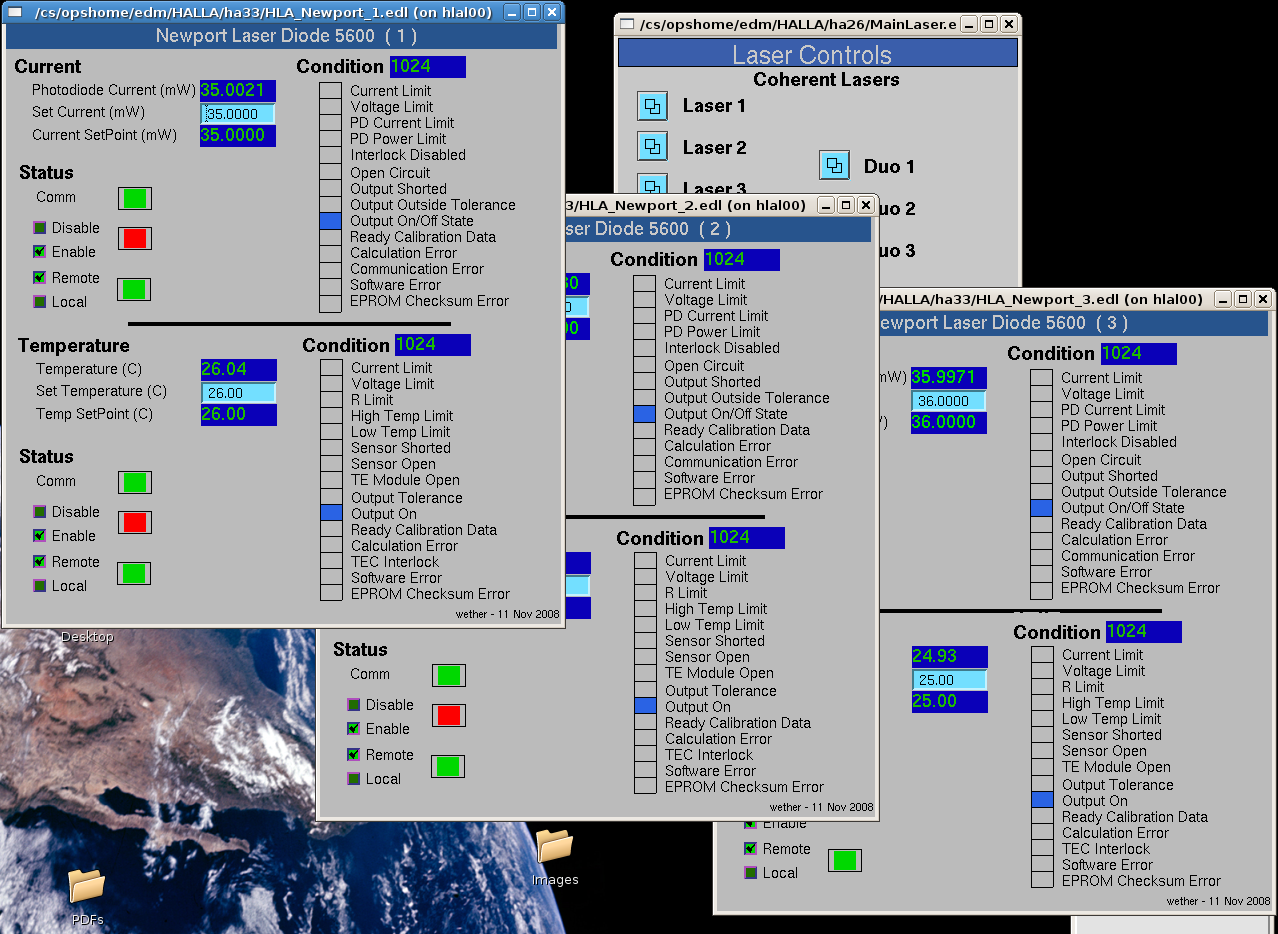
Task: Click green Remote indicator in diode 1 Temperature status
Action: 135,573
